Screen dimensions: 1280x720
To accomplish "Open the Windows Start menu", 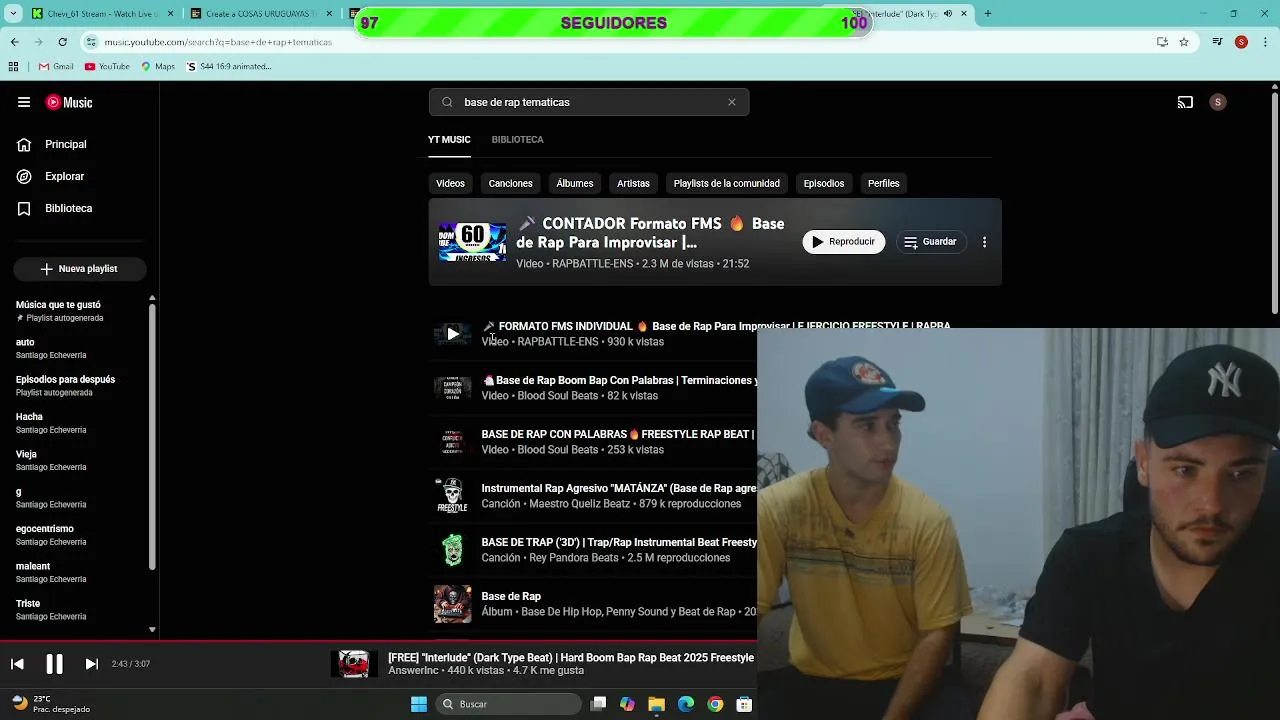I will click(x=419, y=704).
